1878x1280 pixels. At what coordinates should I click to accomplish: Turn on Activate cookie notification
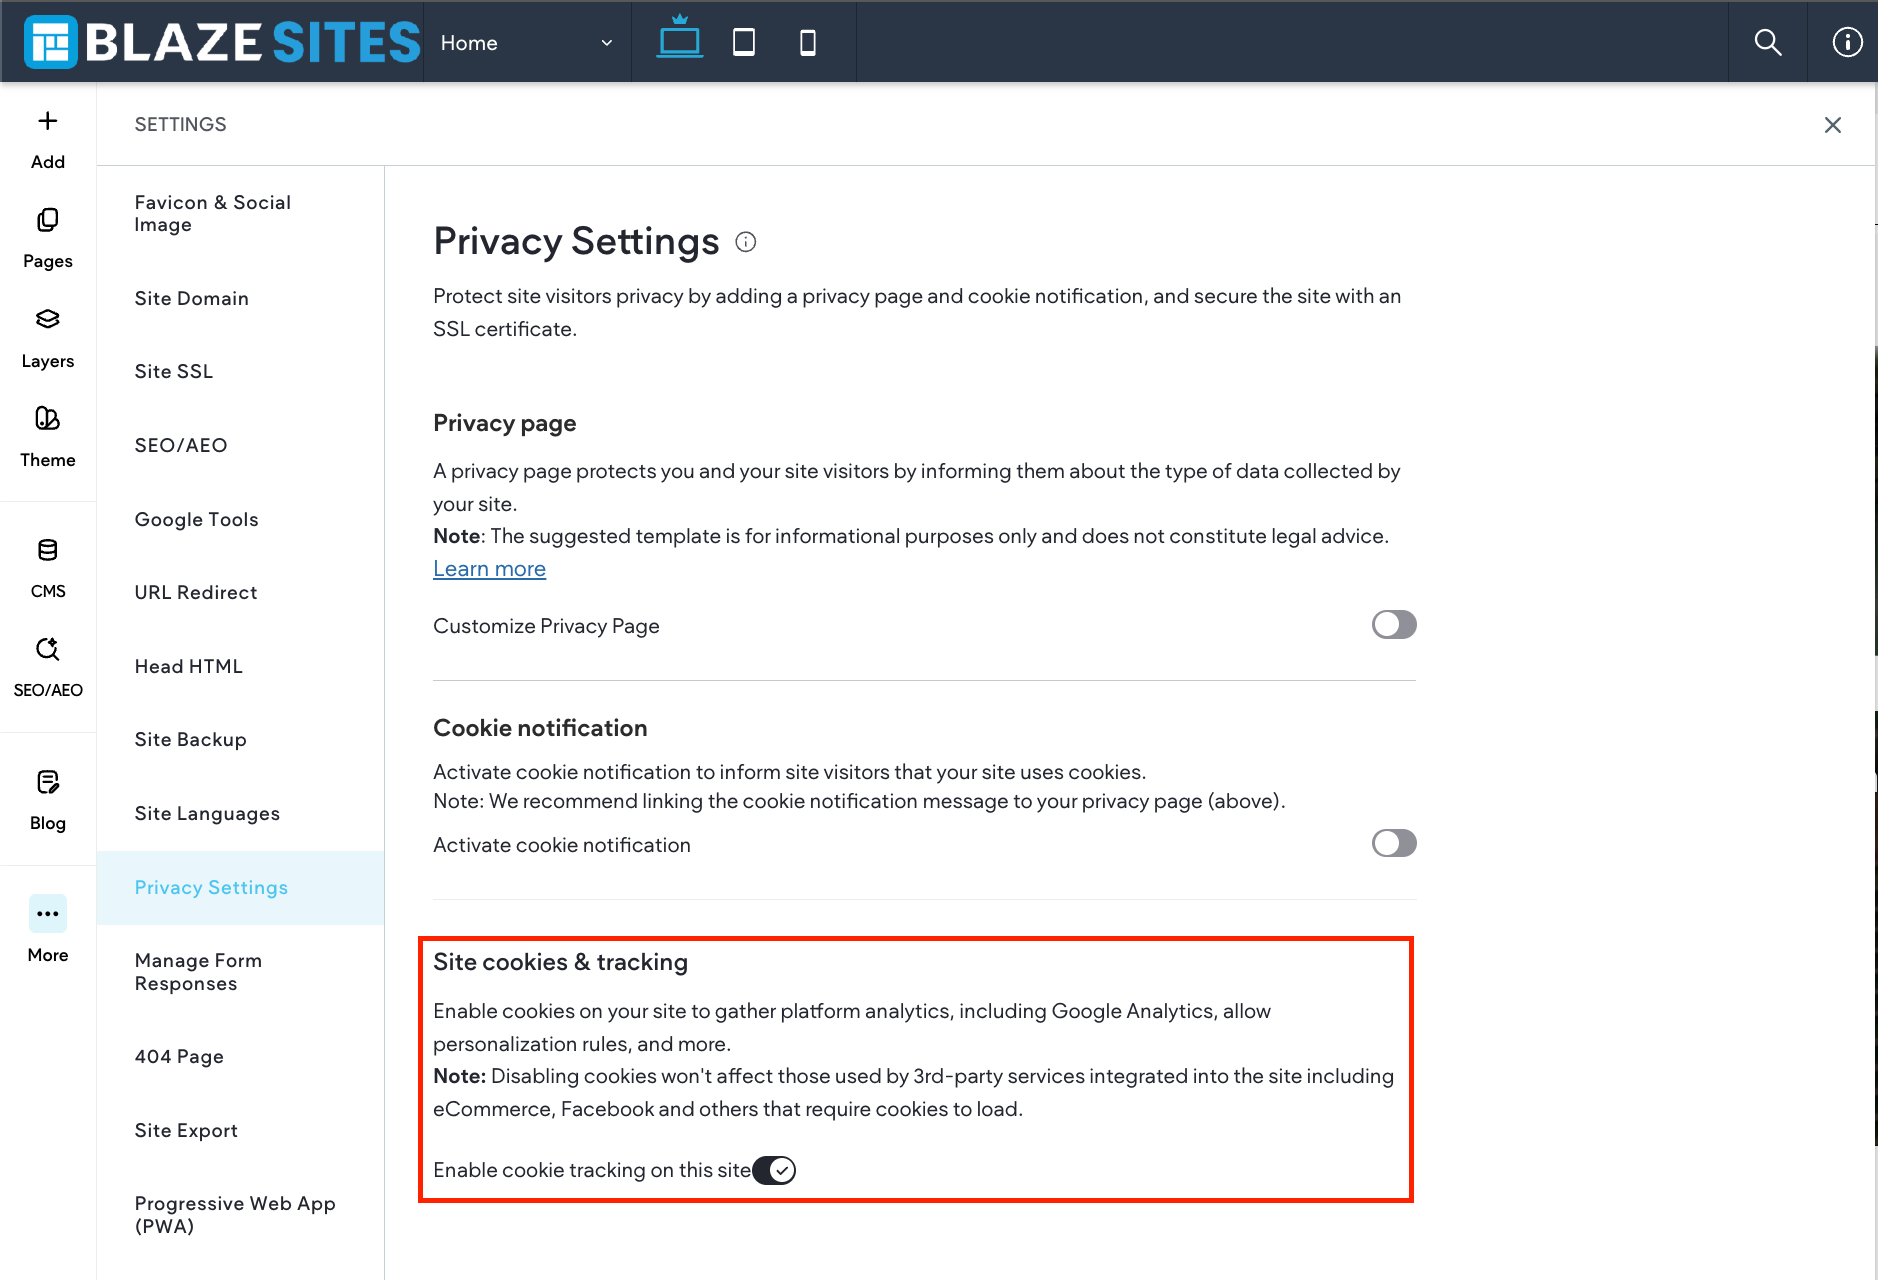point(1394,844)
